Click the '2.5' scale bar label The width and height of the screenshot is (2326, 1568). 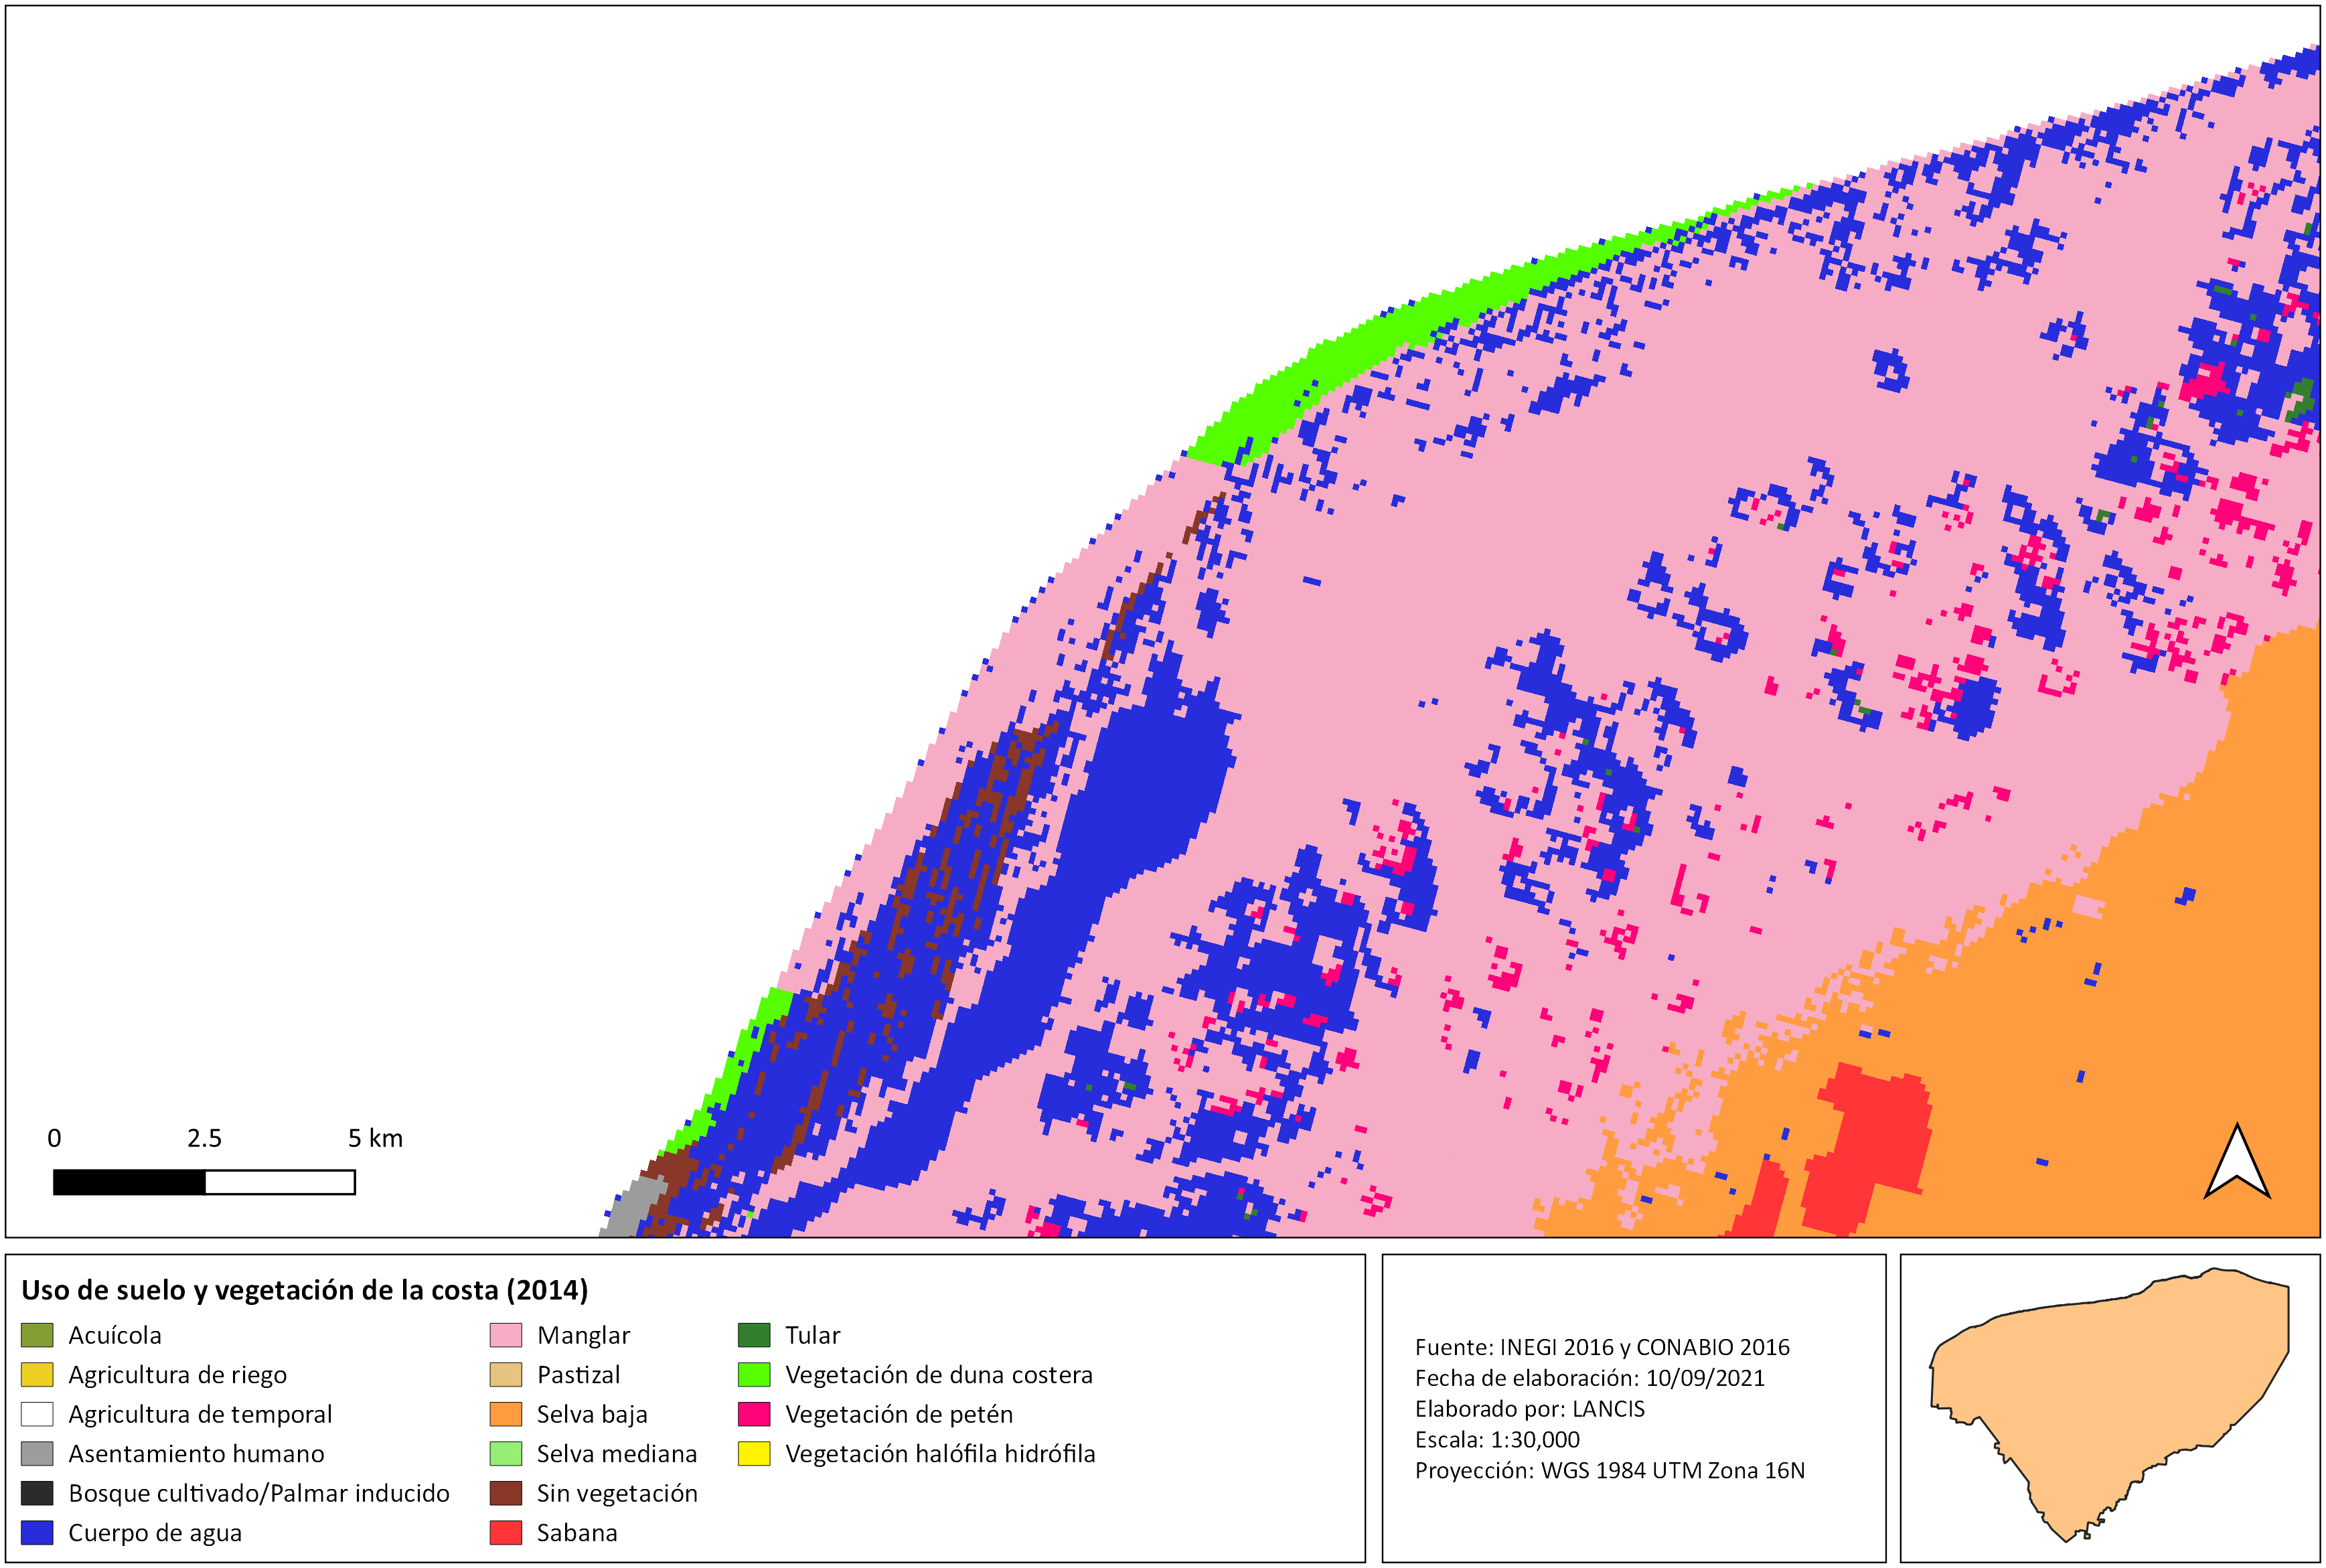pos(204,1138)
